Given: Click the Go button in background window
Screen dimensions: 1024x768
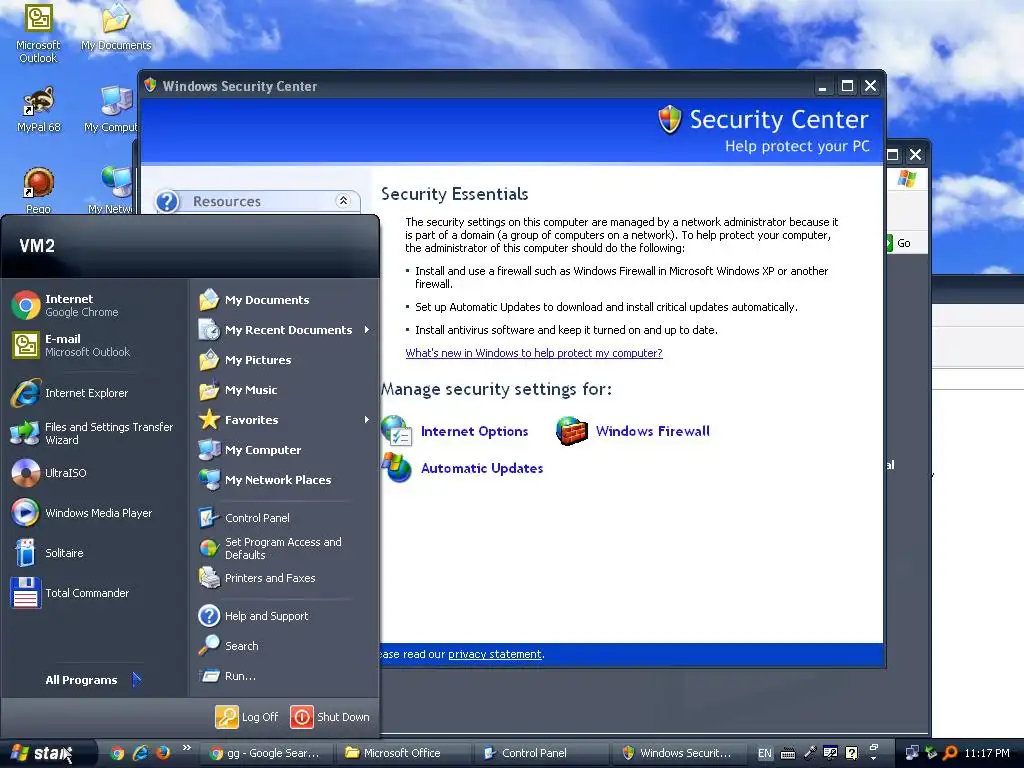Looking at the screenshot, I should [x=899, y=243].
